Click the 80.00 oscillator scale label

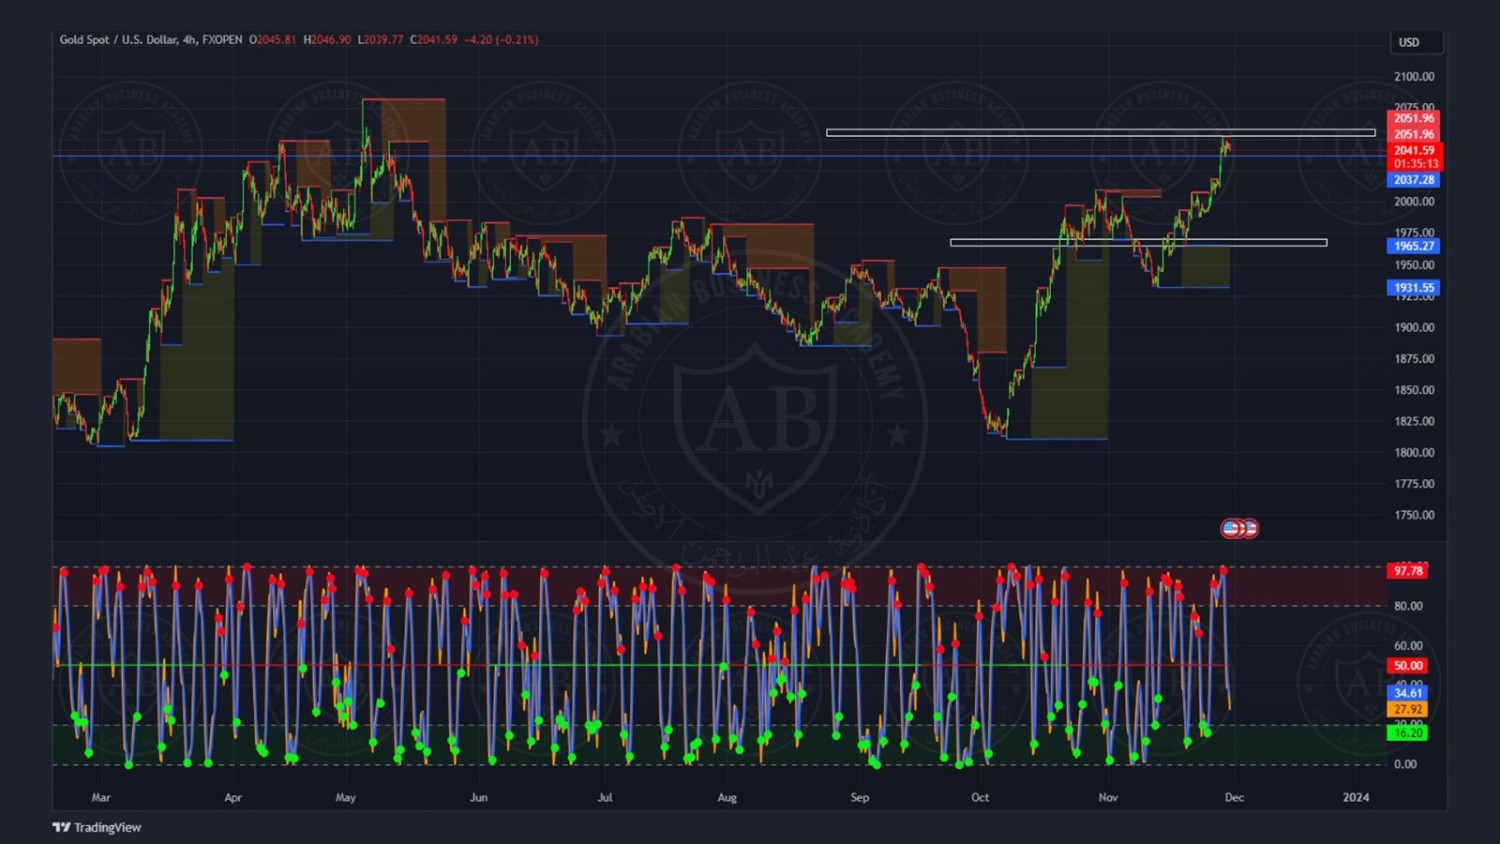click(1408, 606)
